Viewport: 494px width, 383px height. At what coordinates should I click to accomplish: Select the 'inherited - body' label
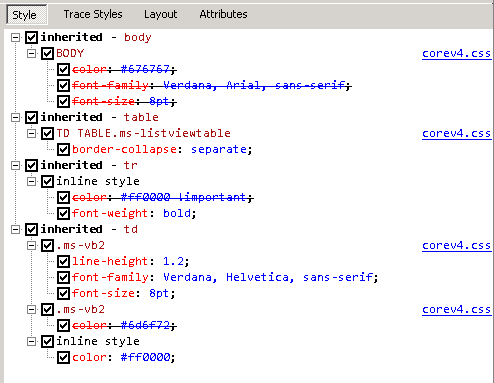(x=96, y=37)
